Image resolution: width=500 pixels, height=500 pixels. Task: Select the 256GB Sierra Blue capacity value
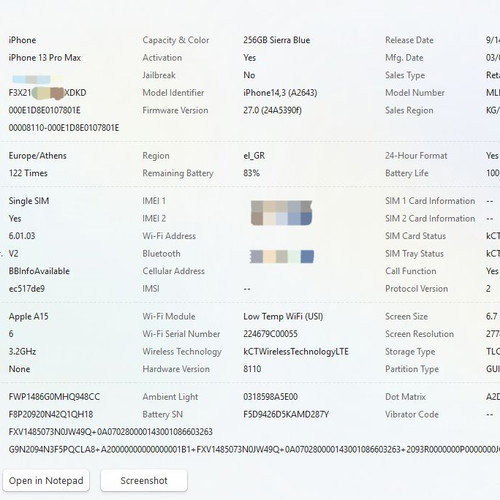point(277,40)
